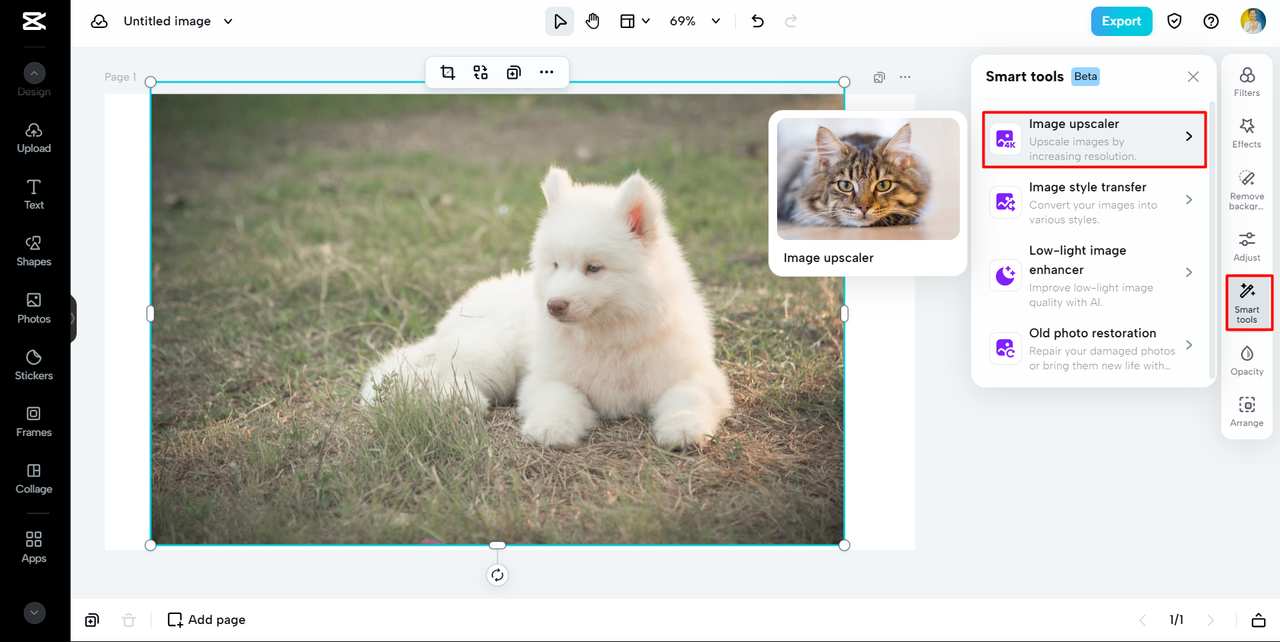Open the Effects tool
Image resolution: width=1280 pixels, height=642 pixels.
click(1247, 133)
